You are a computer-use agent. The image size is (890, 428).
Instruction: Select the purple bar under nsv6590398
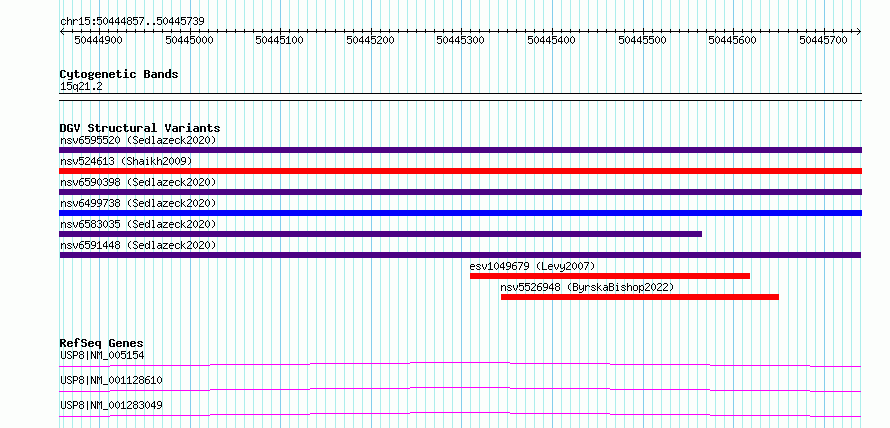click(460, 192)
